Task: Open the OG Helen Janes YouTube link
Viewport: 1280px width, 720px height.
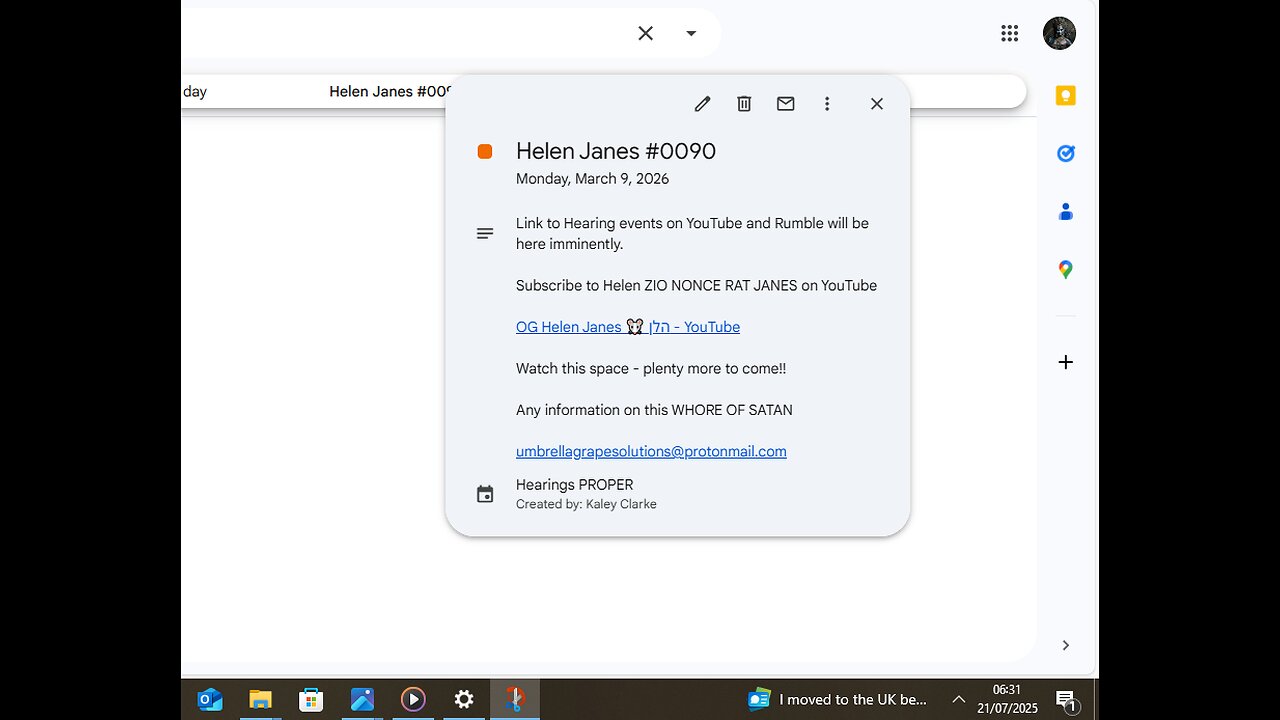Action: [x=628, y=327]
